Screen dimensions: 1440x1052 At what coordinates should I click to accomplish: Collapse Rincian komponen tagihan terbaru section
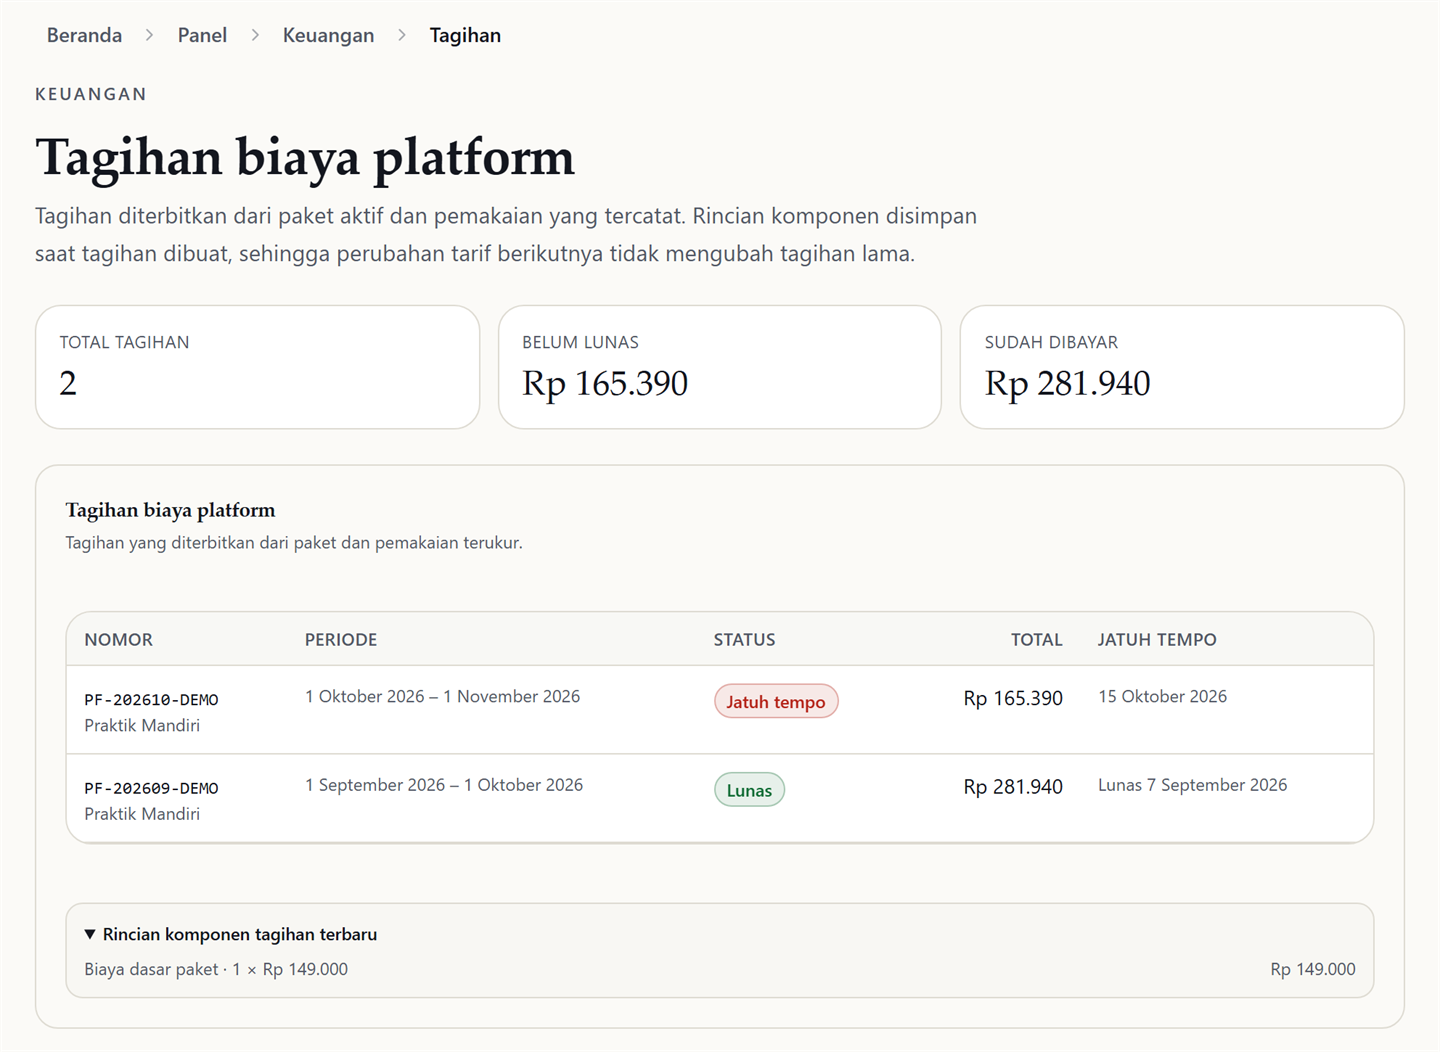(231, 934)
